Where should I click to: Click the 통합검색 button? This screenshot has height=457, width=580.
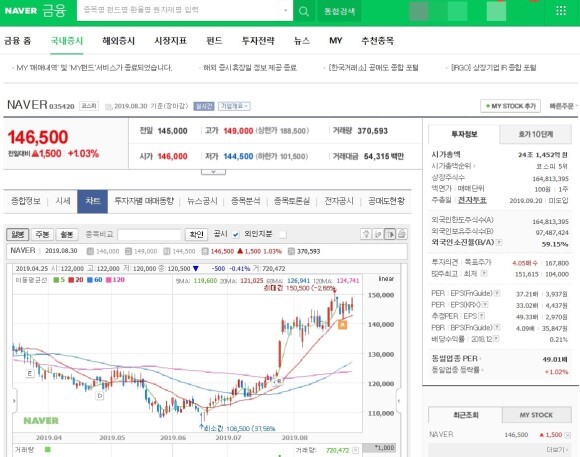[340, 11]
